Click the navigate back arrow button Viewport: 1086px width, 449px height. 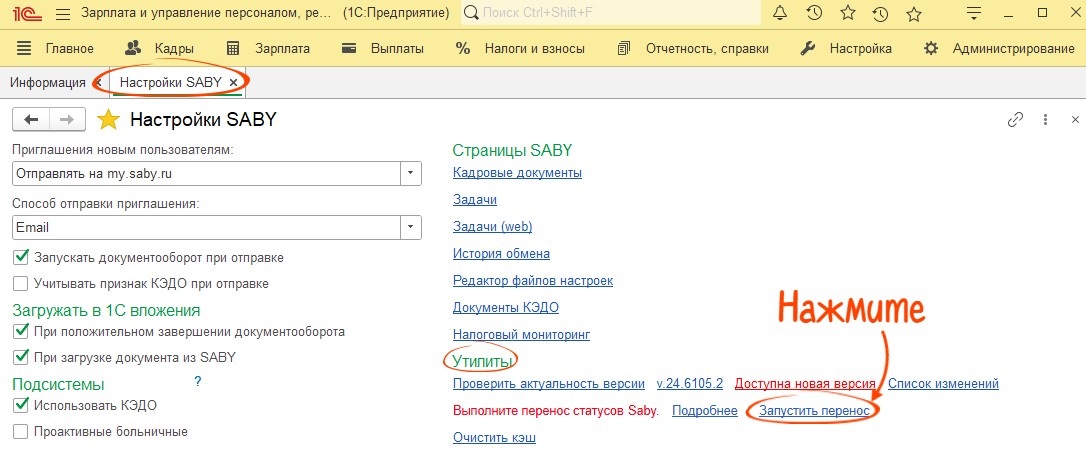[31, 120]
